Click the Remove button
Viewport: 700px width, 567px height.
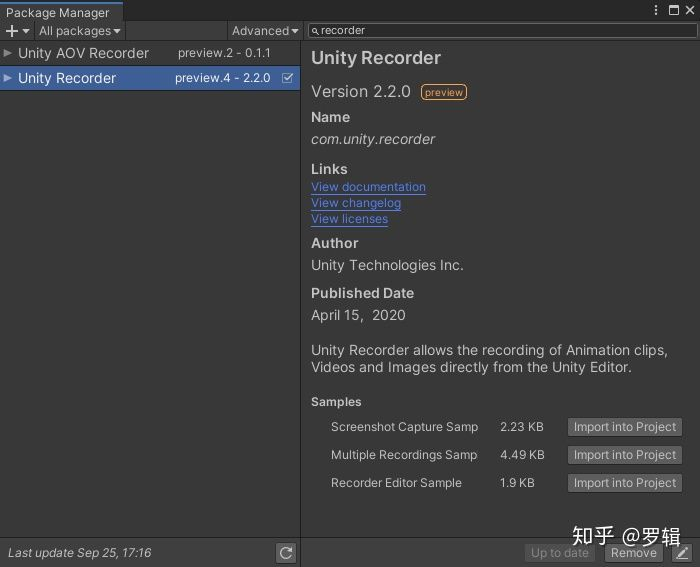point(633,553)
